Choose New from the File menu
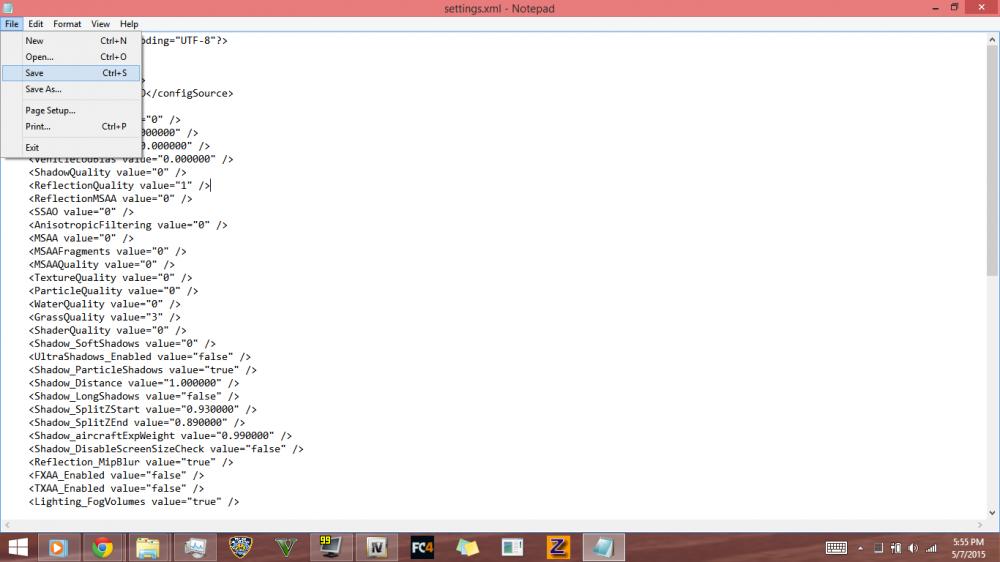 [x=71, y=40]
